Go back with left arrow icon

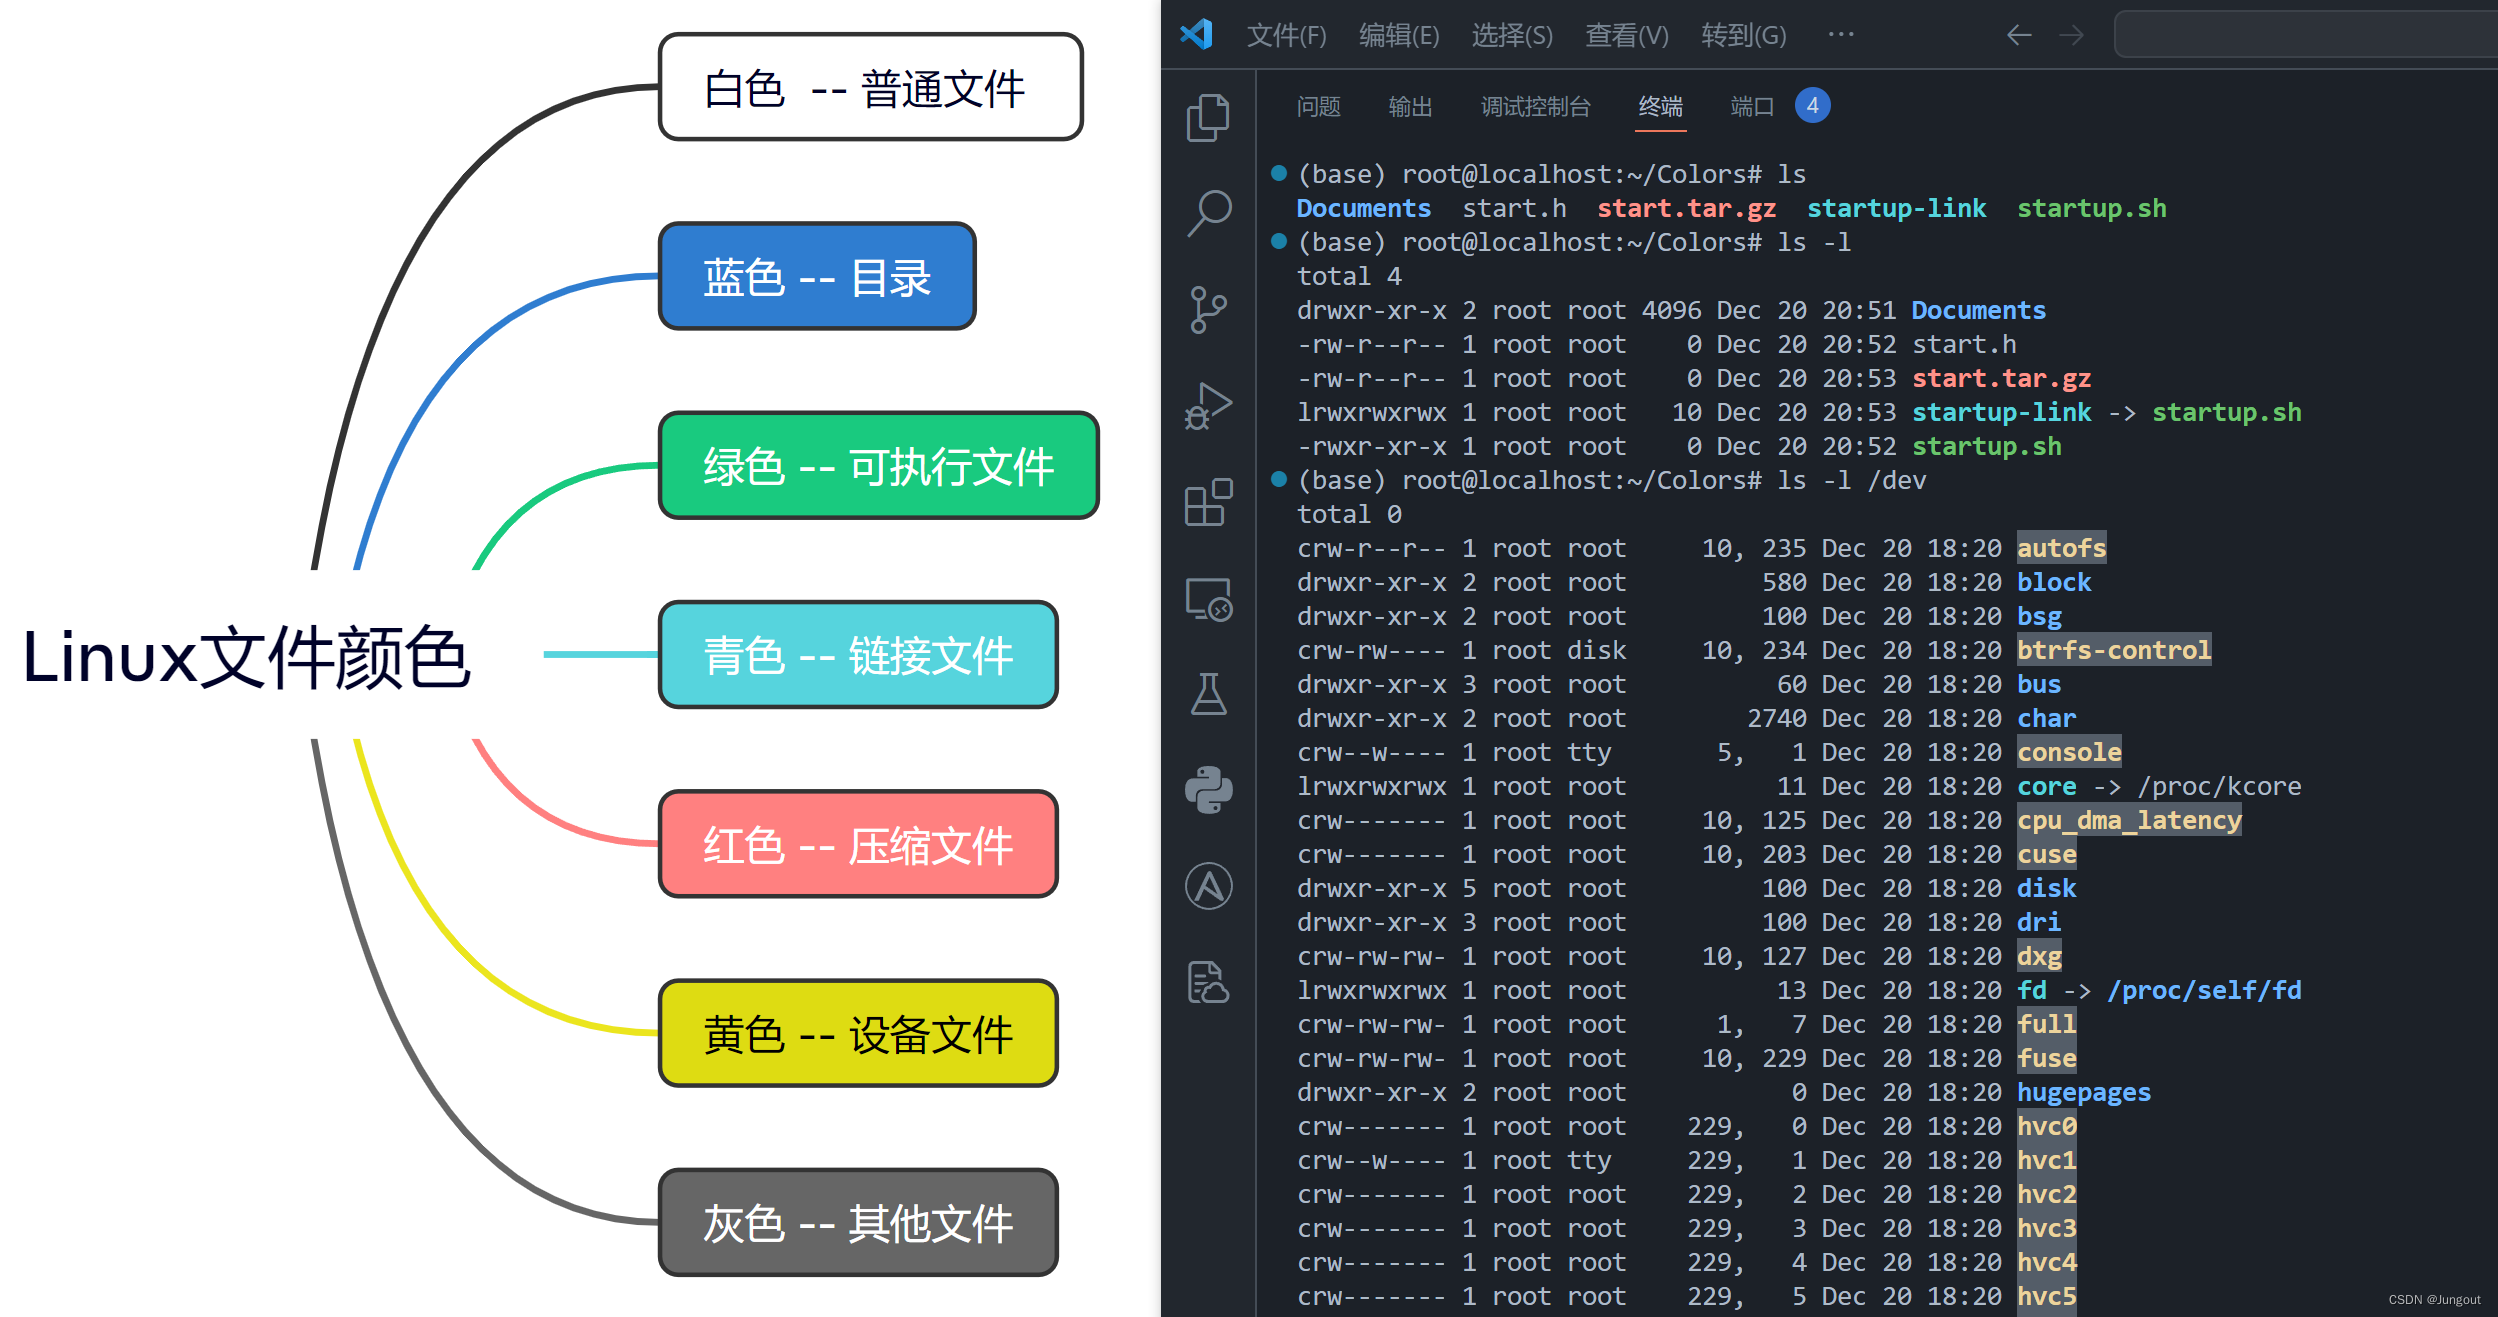(2019, 35)
